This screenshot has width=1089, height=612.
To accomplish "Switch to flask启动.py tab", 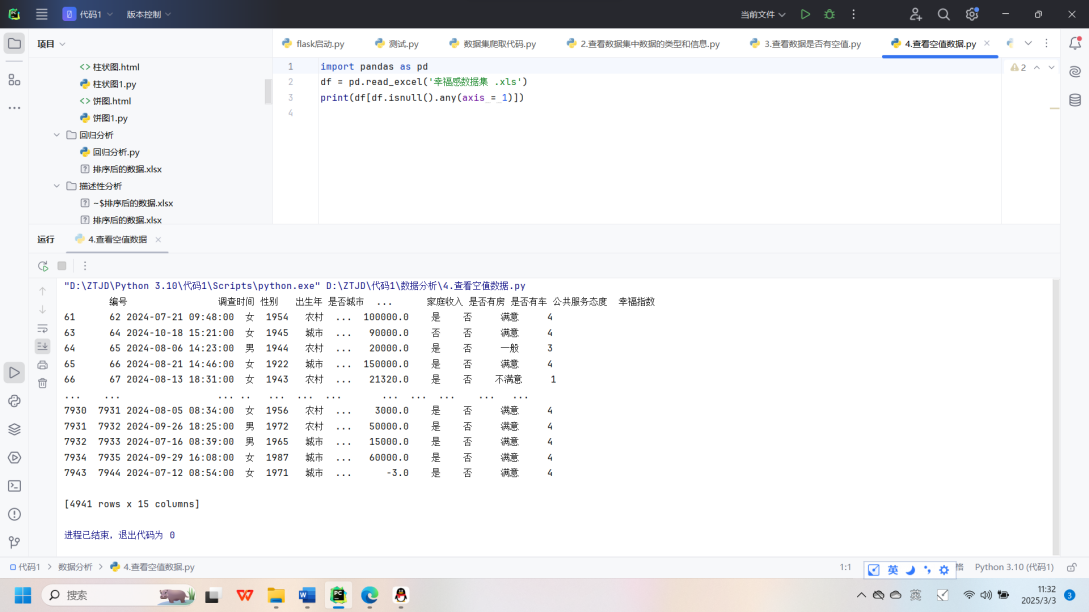I will (313, 44).
